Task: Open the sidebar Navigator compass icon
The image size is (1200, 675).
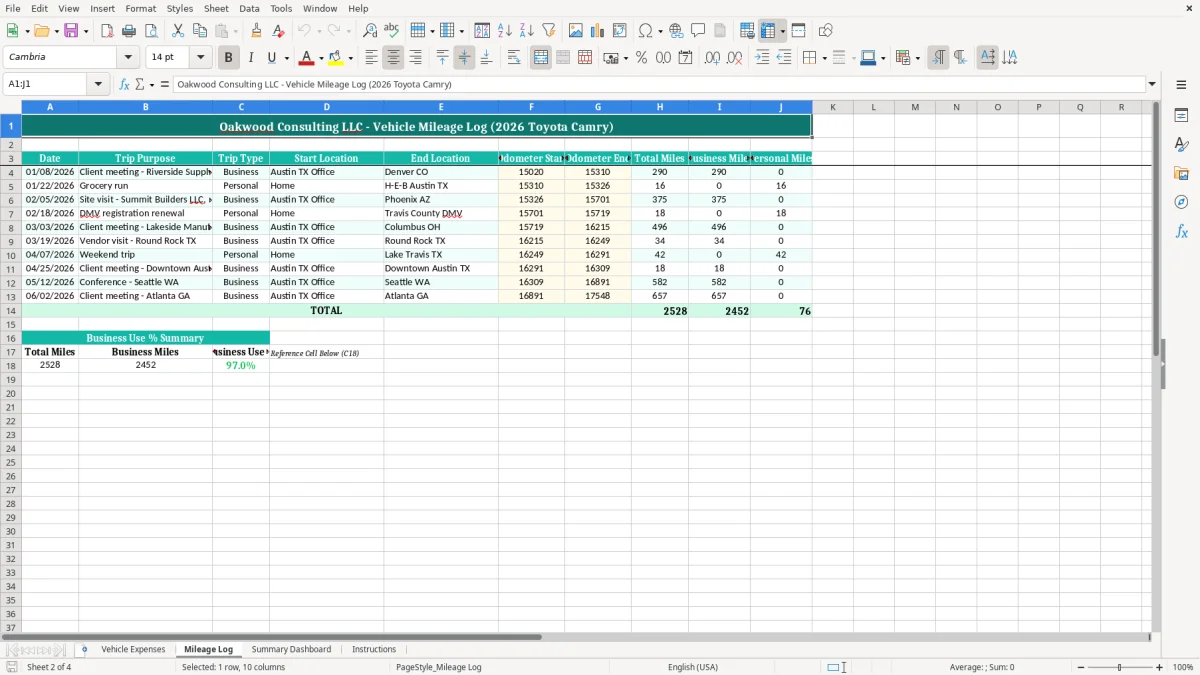Action: (x=1181, y=202)
